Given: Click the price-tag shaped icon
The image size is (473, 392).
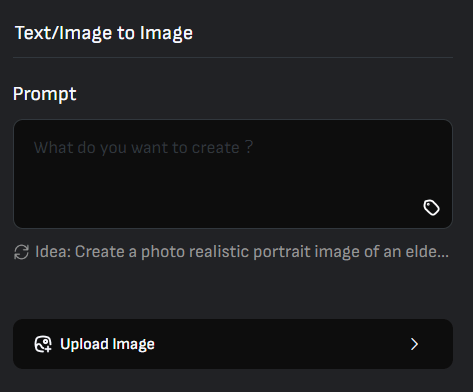Looking at the screenshot, I should [x=431, y=207].
